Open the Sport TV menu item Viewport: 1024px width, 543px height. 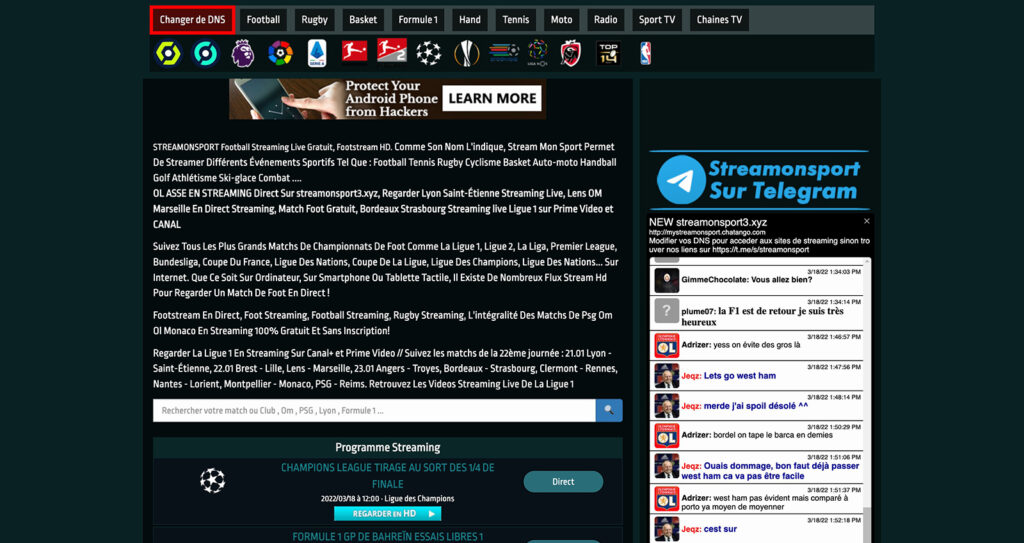pyautogui.click(x=656, y=20)
